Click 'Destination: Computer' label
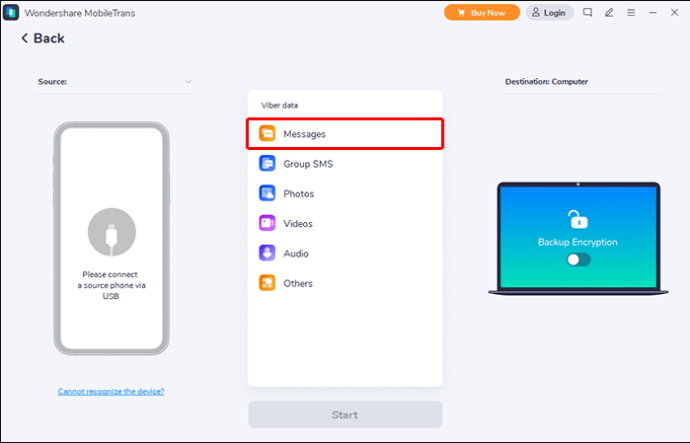The width and height of the screenshot is (690, 443). 547,81
